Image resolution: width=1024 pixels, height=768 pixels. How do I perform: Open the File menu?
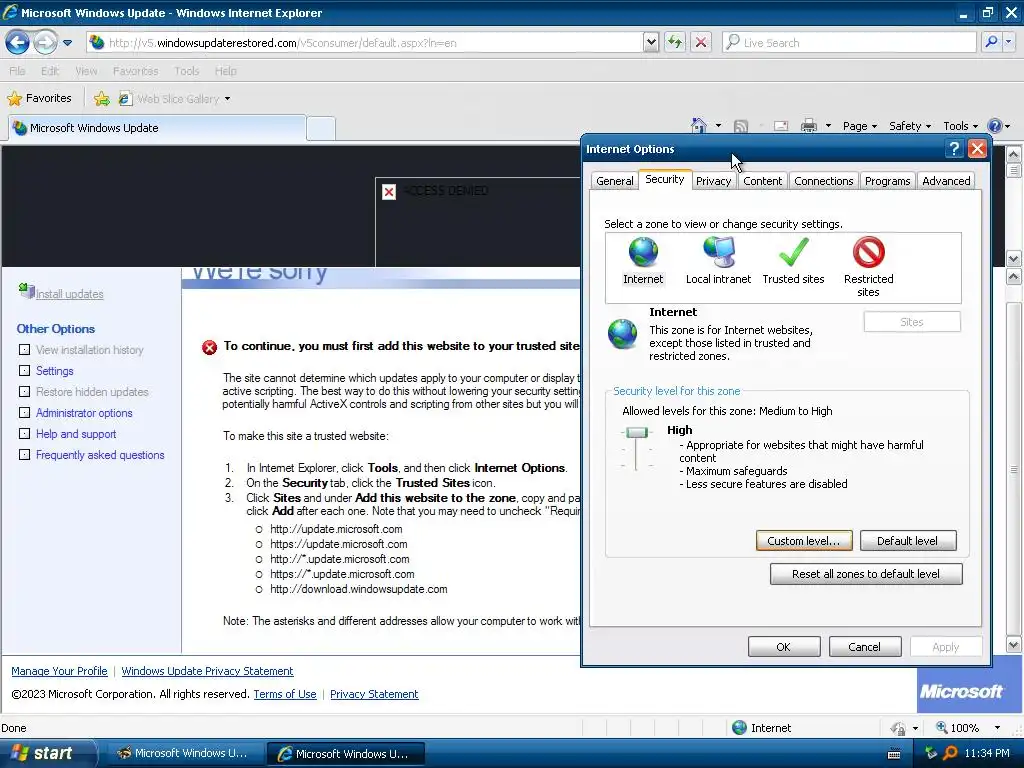pos(17,71)
